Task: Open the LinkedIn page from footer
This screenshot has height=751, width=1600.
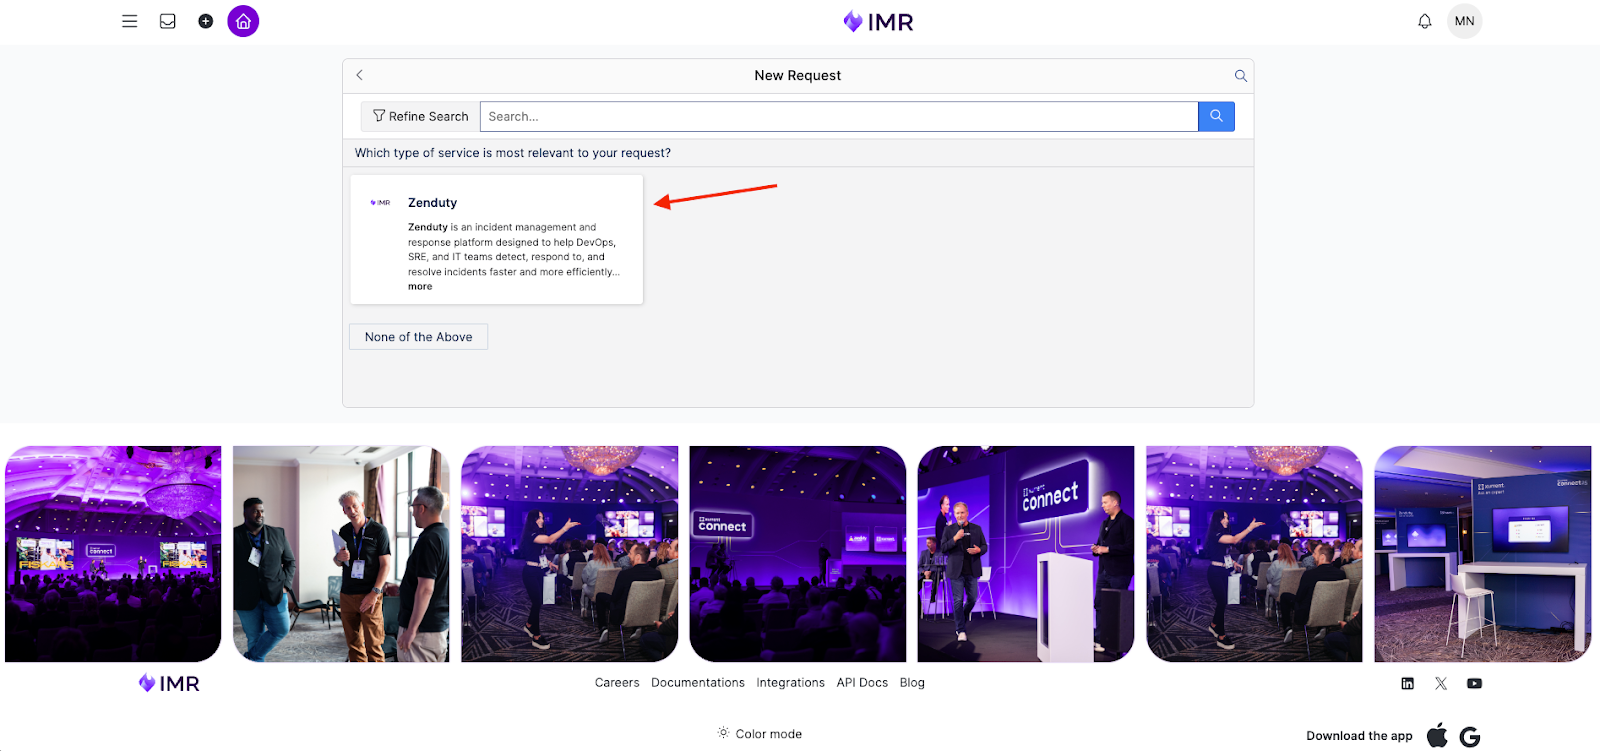Action: coord(1407,684)
